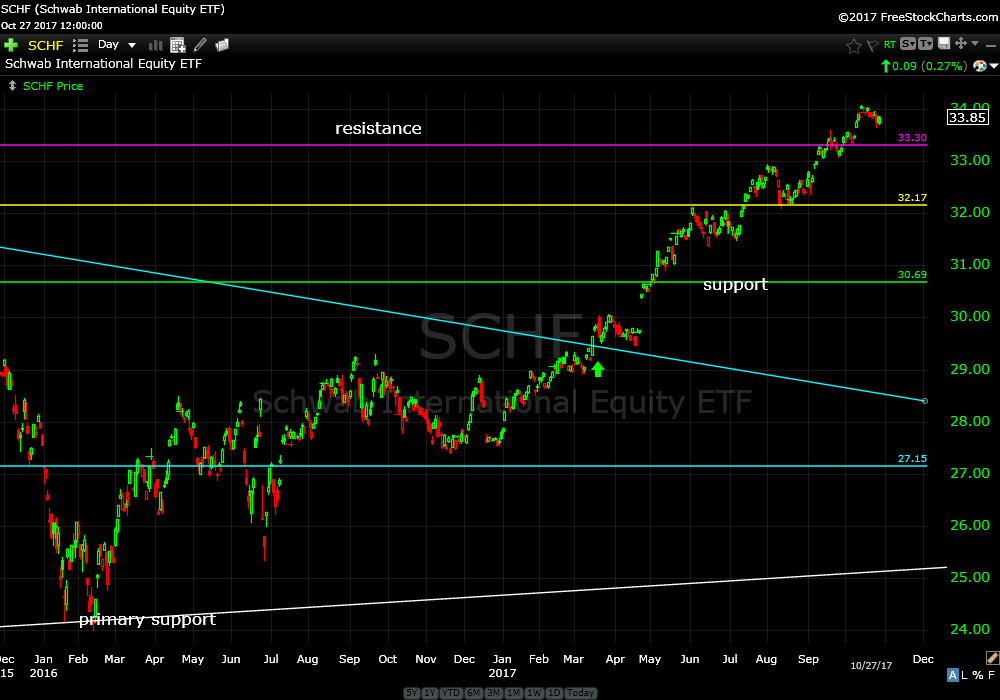Click the Today button
Screen dimensions: 1000x700
(x=580, y=693)
